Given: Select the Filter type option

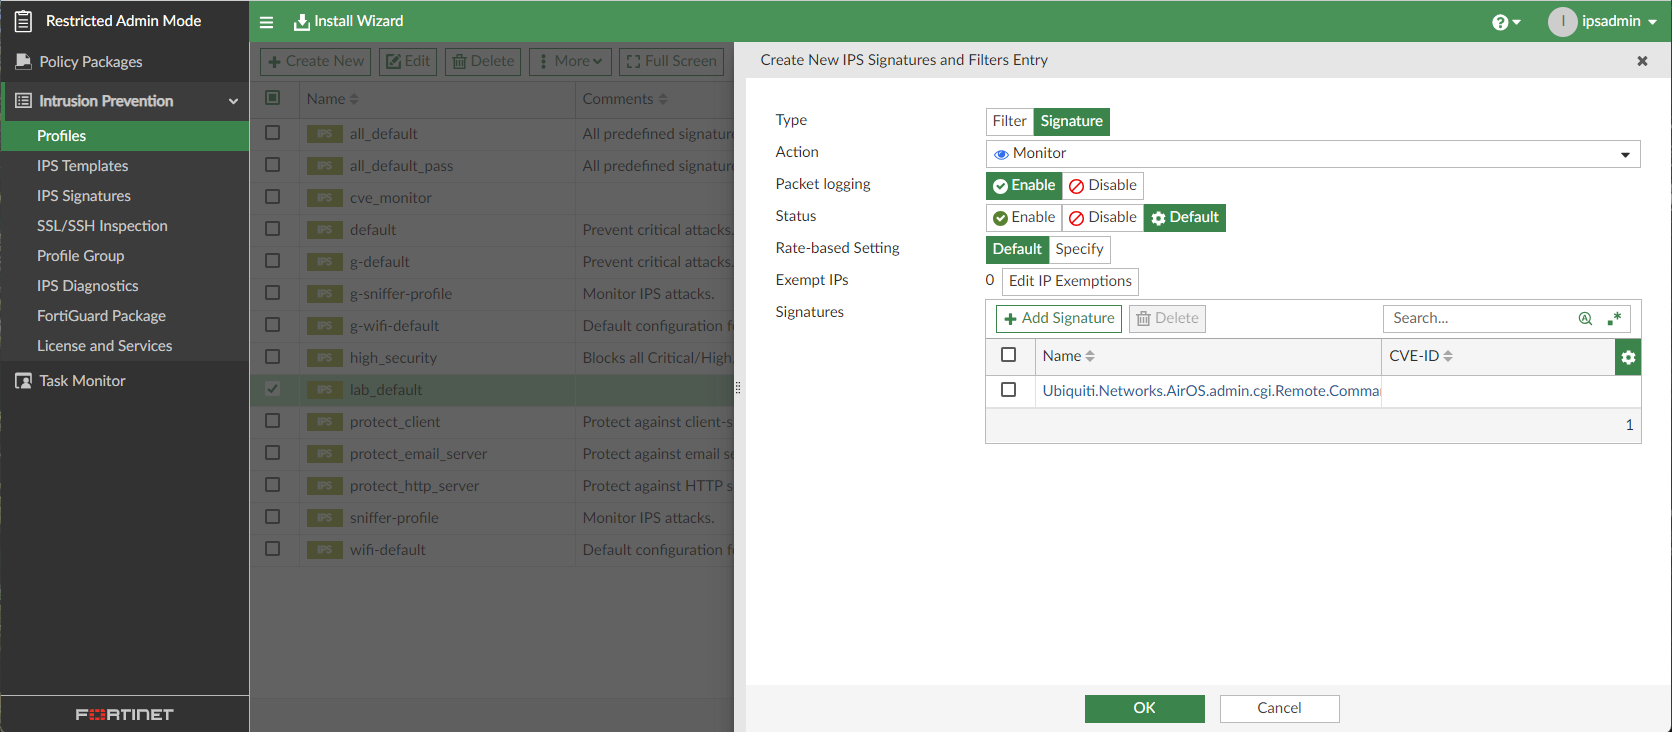Looking at the screenshot, I should [x=1009, y=121].
